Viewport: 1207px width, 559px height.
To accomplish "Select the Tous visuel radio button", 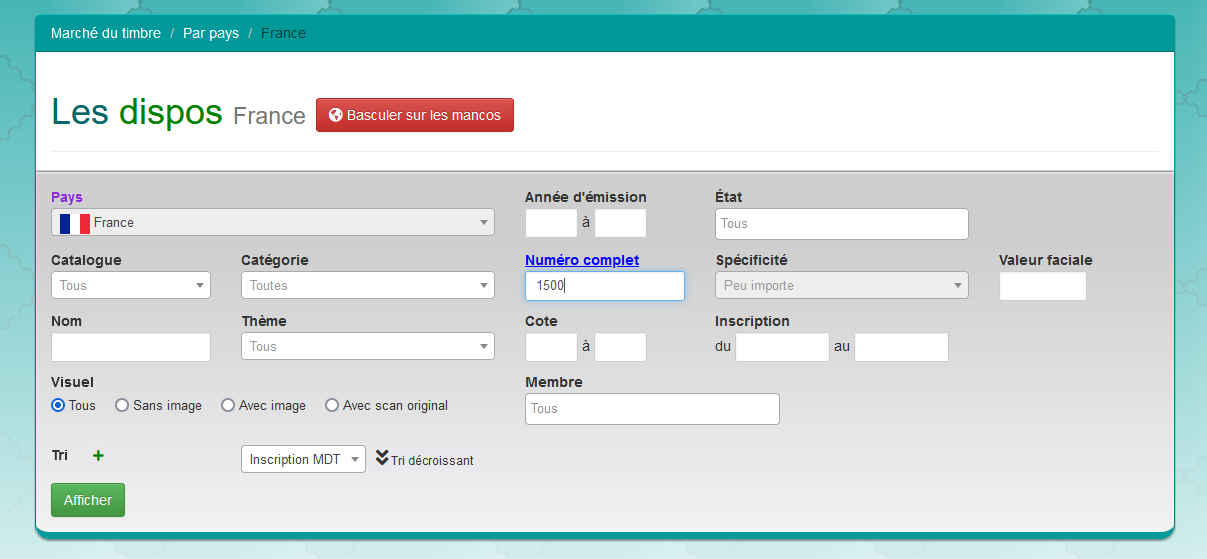I will tap(57, 405).
